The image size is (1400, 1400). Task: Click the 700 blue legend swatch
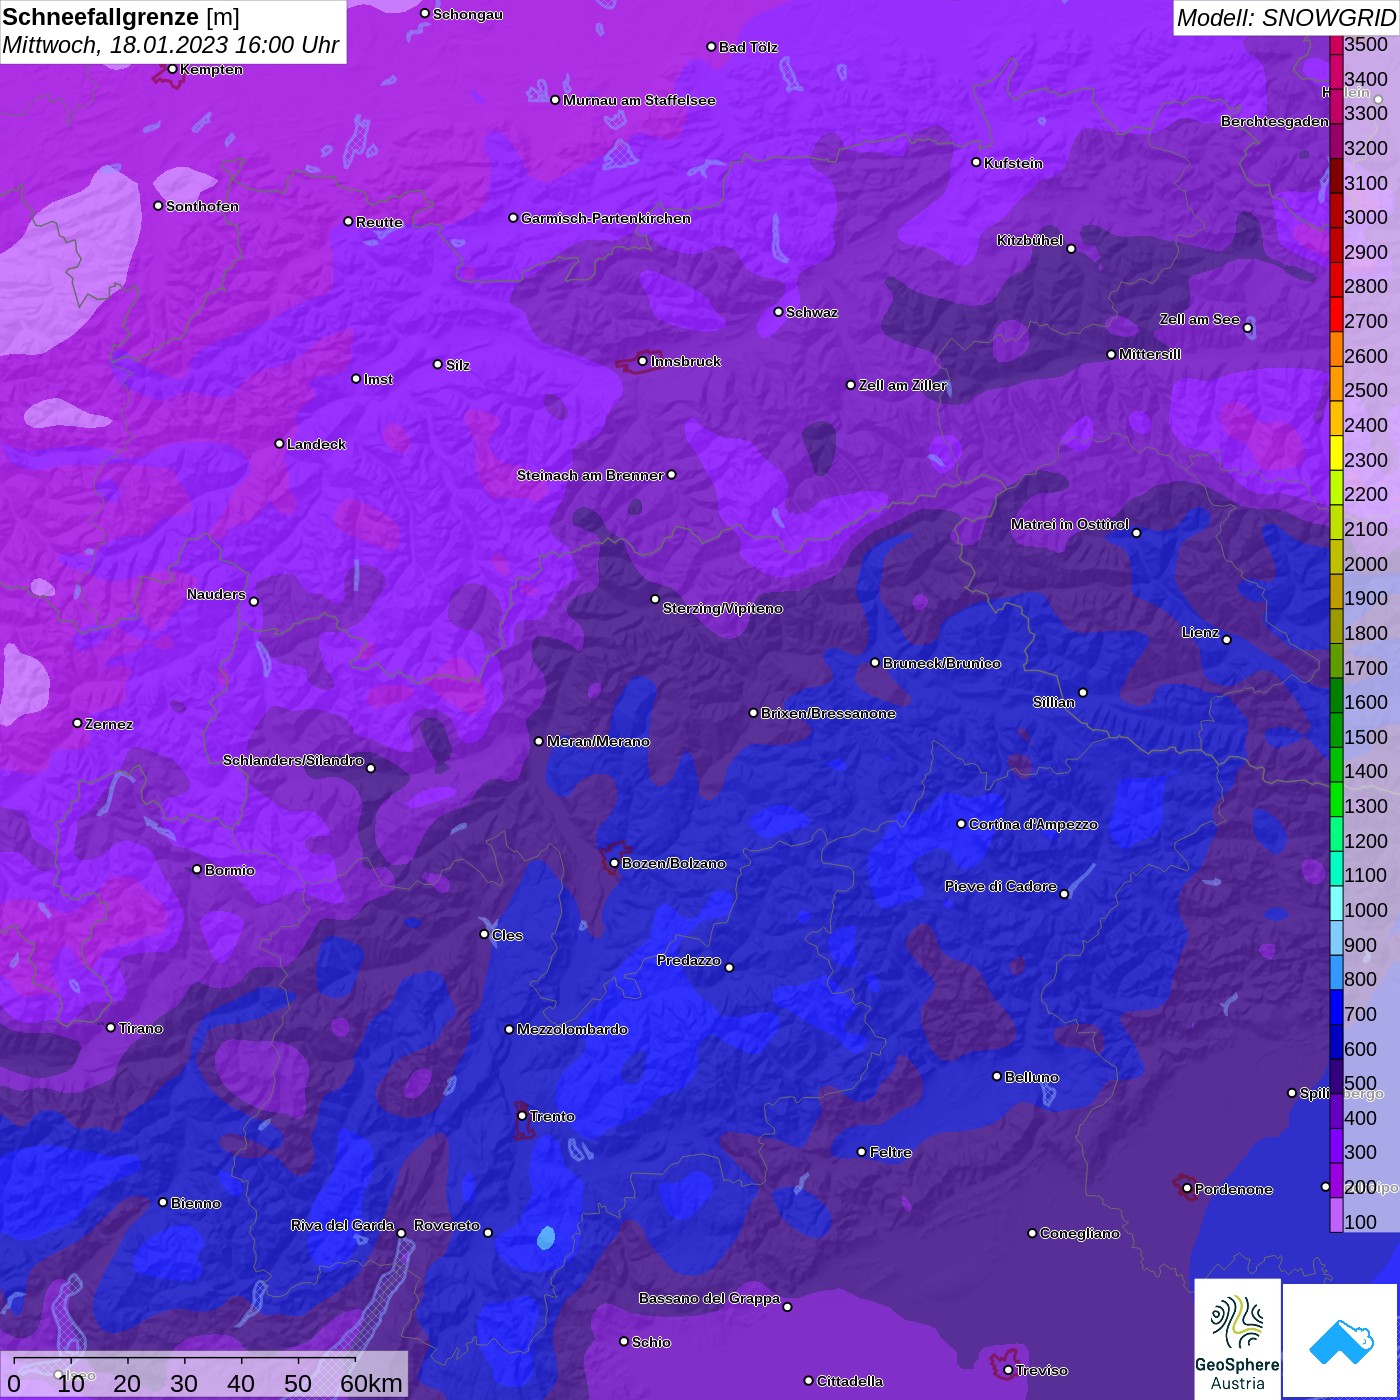pos(1336,1007)
